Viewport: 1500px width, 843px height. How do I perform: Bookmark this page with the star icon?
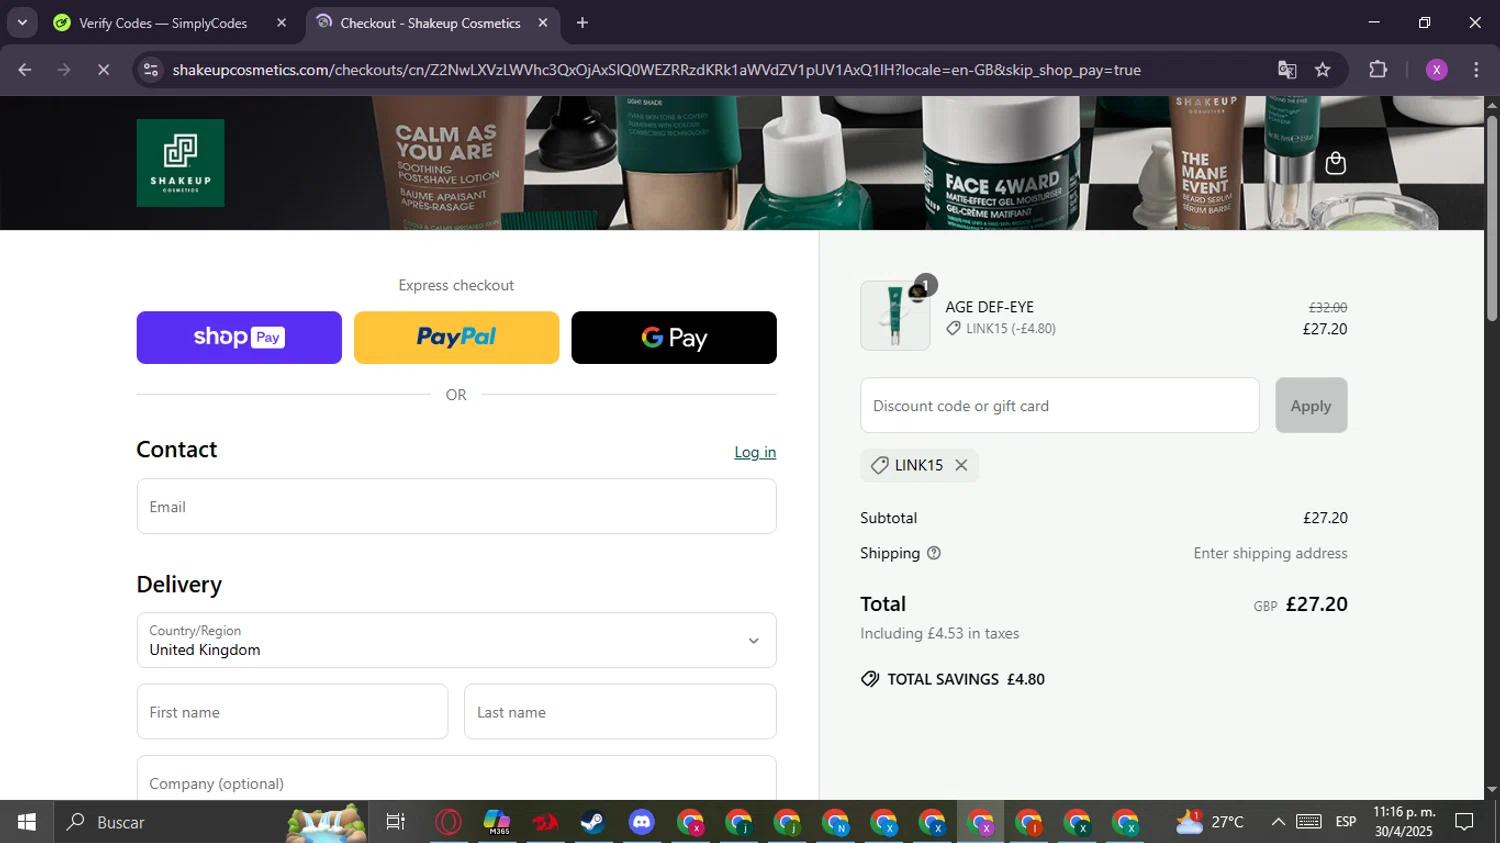(x=1323, y=70)
